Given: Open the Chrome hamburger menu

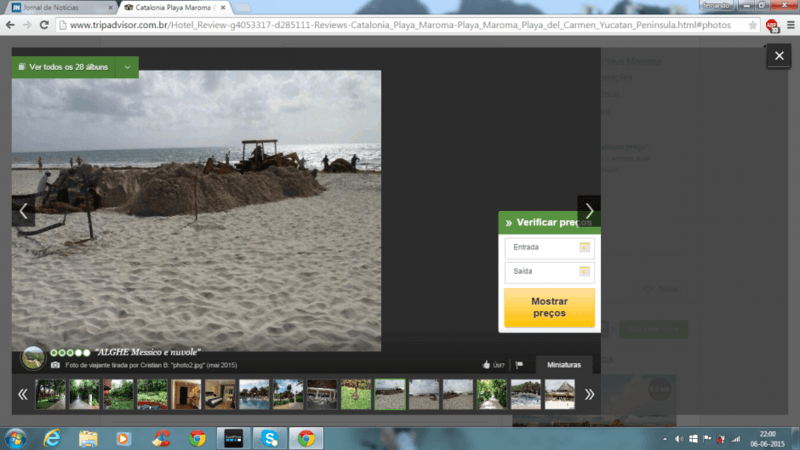Looking at the screenshot, I should pos(791,25).
